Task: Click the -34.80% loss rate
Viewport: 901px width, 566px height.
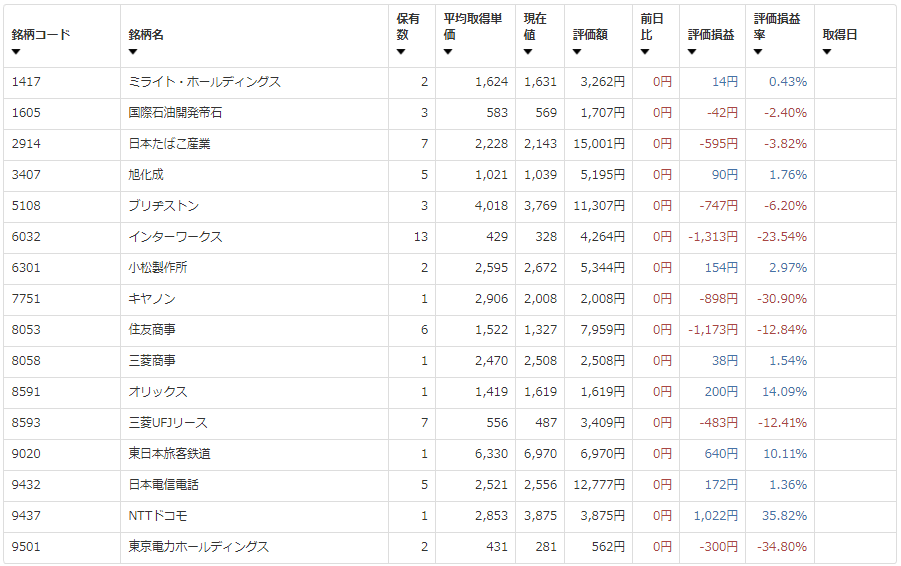Action: pyautogui.click(x=781, y=547)
